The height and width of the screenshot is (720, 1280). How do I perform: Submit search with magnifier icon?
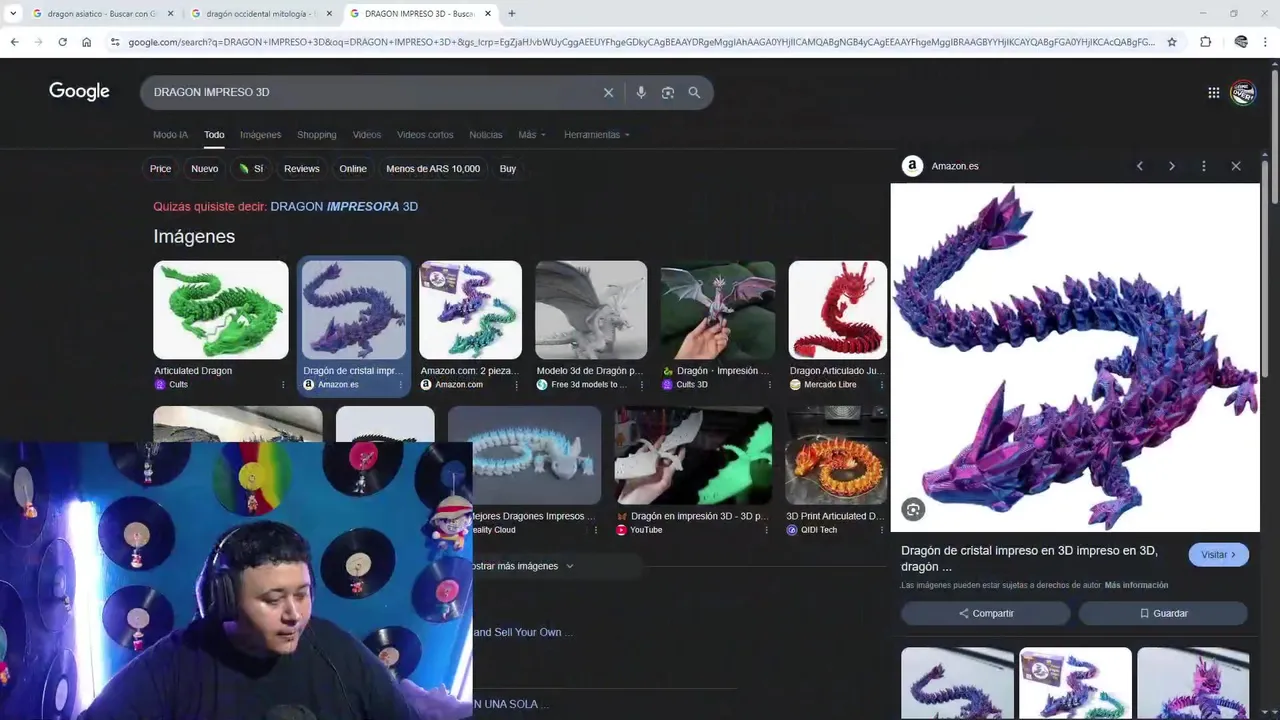(694, 92)
